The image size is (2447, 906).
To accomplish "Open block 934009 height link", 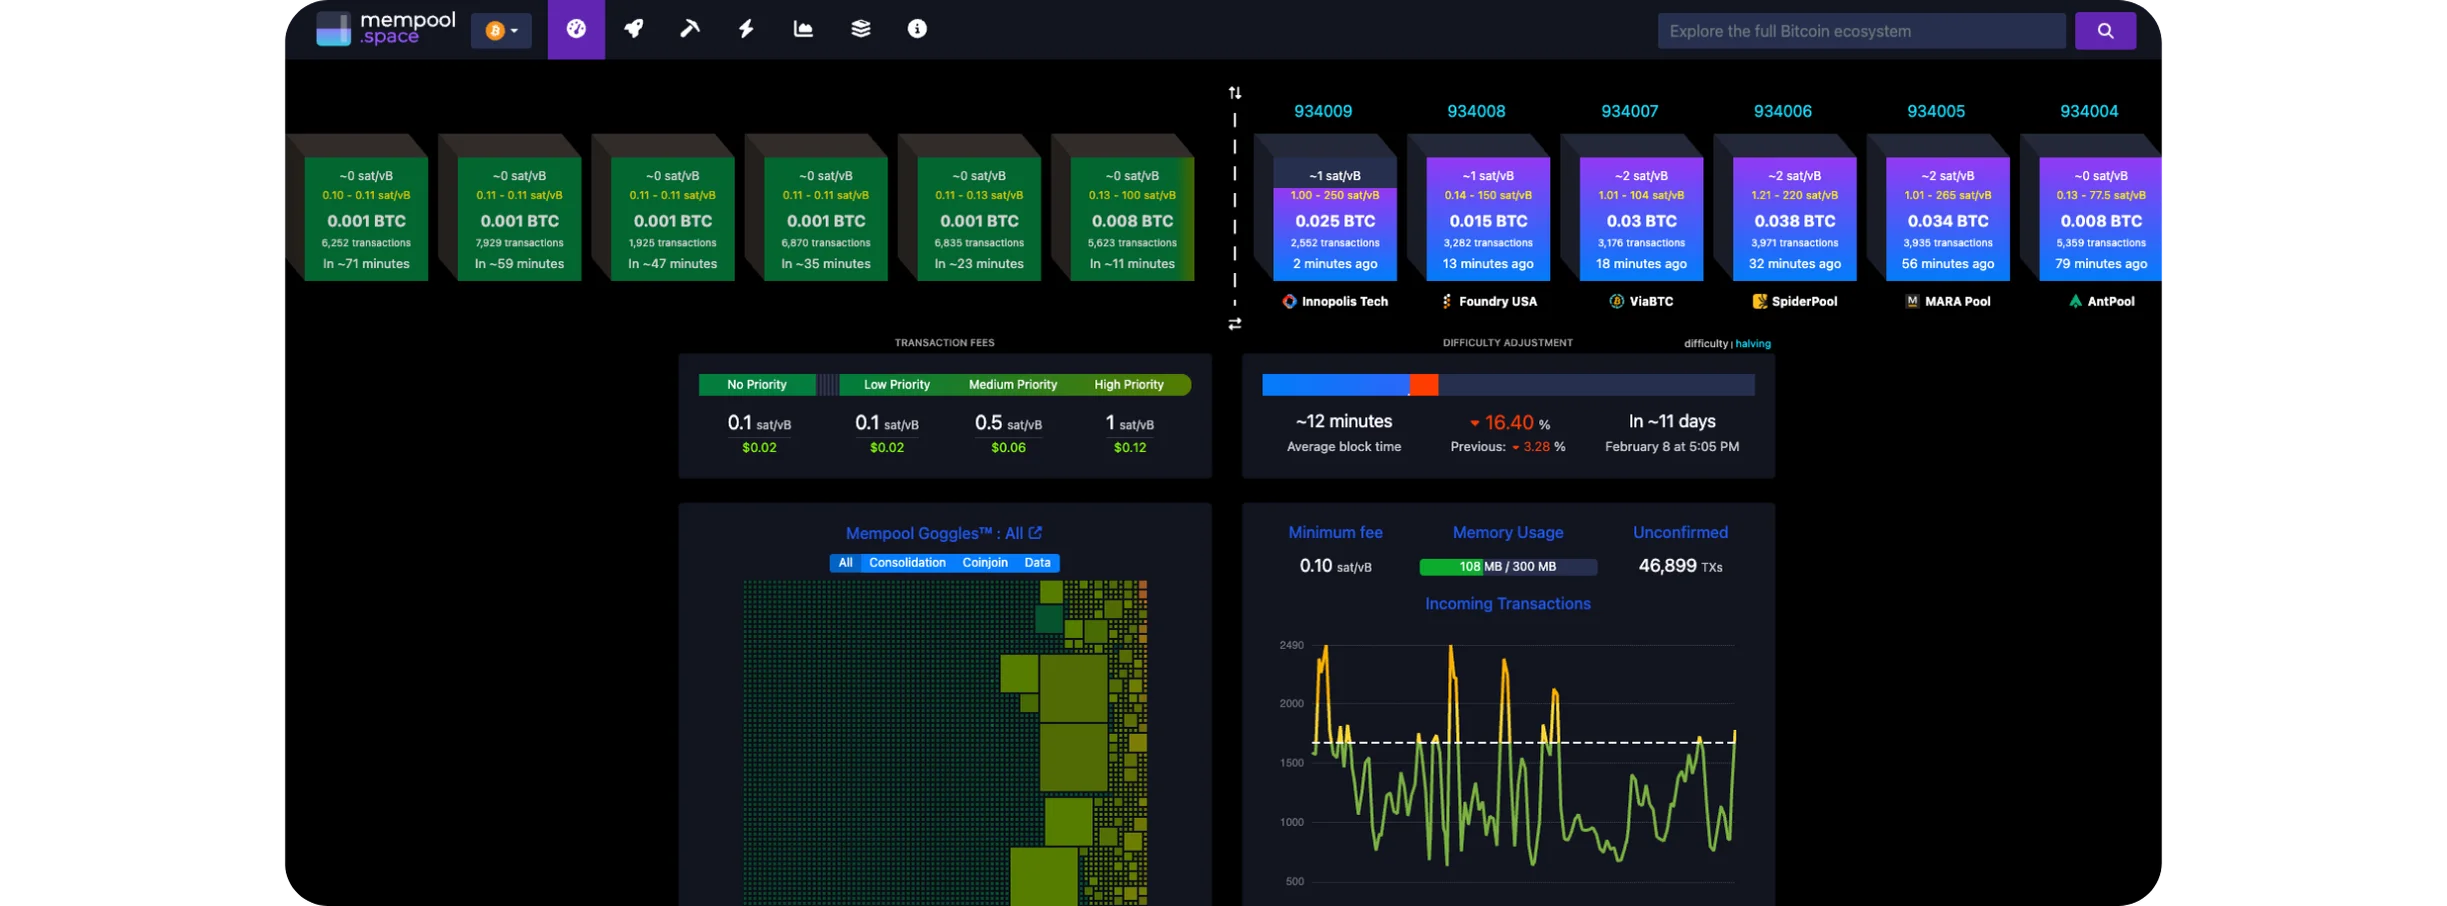I will (1322, 111).
